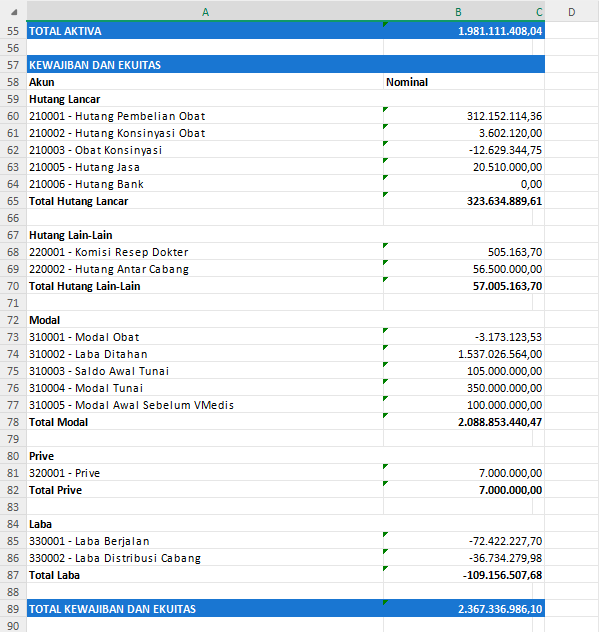Select the 330001 - Laba Berjalan cell
Image resolution: width=599 pixels, height=632 pixels.
pos(205,541)
